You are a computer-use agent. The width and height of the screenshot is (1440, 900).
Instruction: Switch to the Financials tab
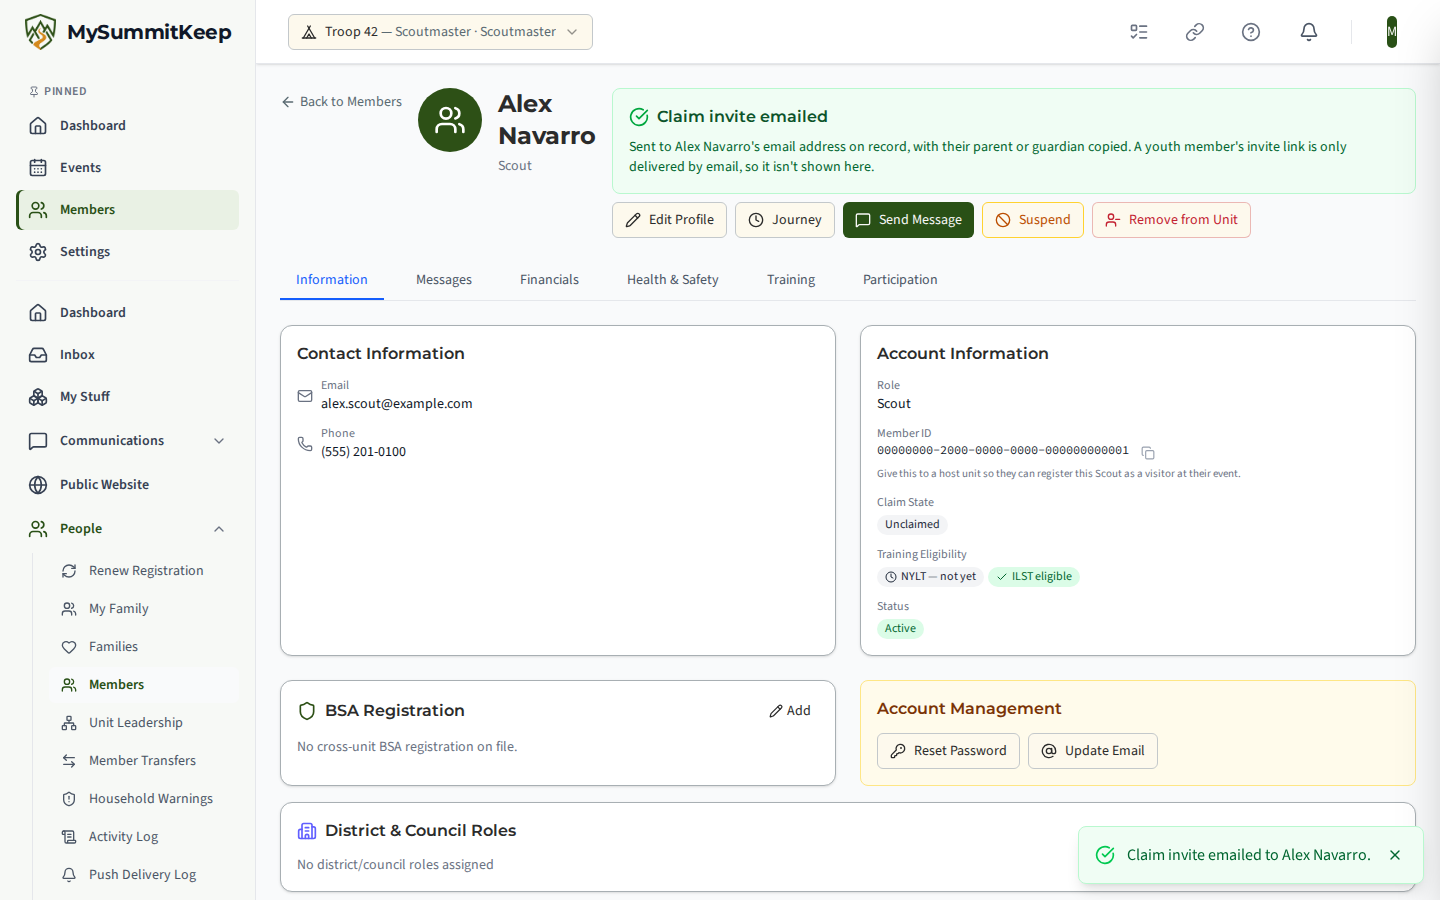pos(549,280)
